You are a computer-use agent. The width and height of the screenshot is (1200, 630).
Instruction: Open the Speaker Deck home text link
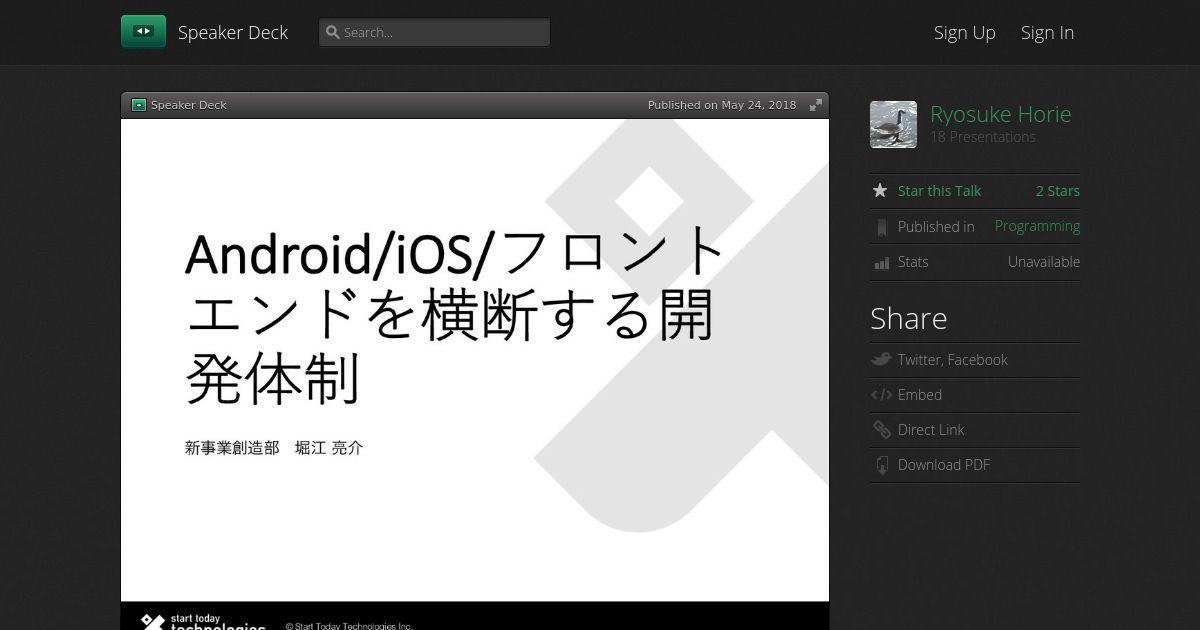coord(233,32)
